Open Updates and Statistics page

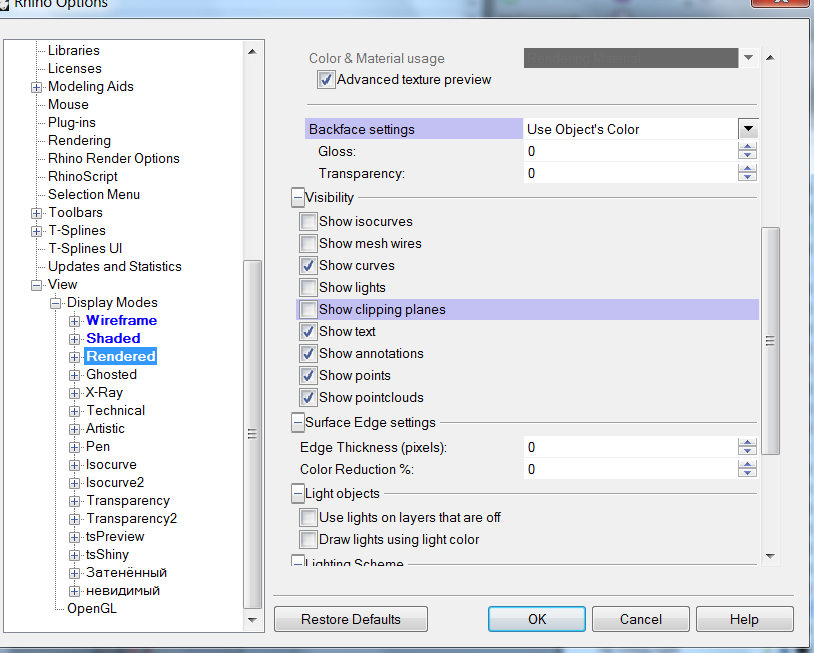click(x=115, y=267)
